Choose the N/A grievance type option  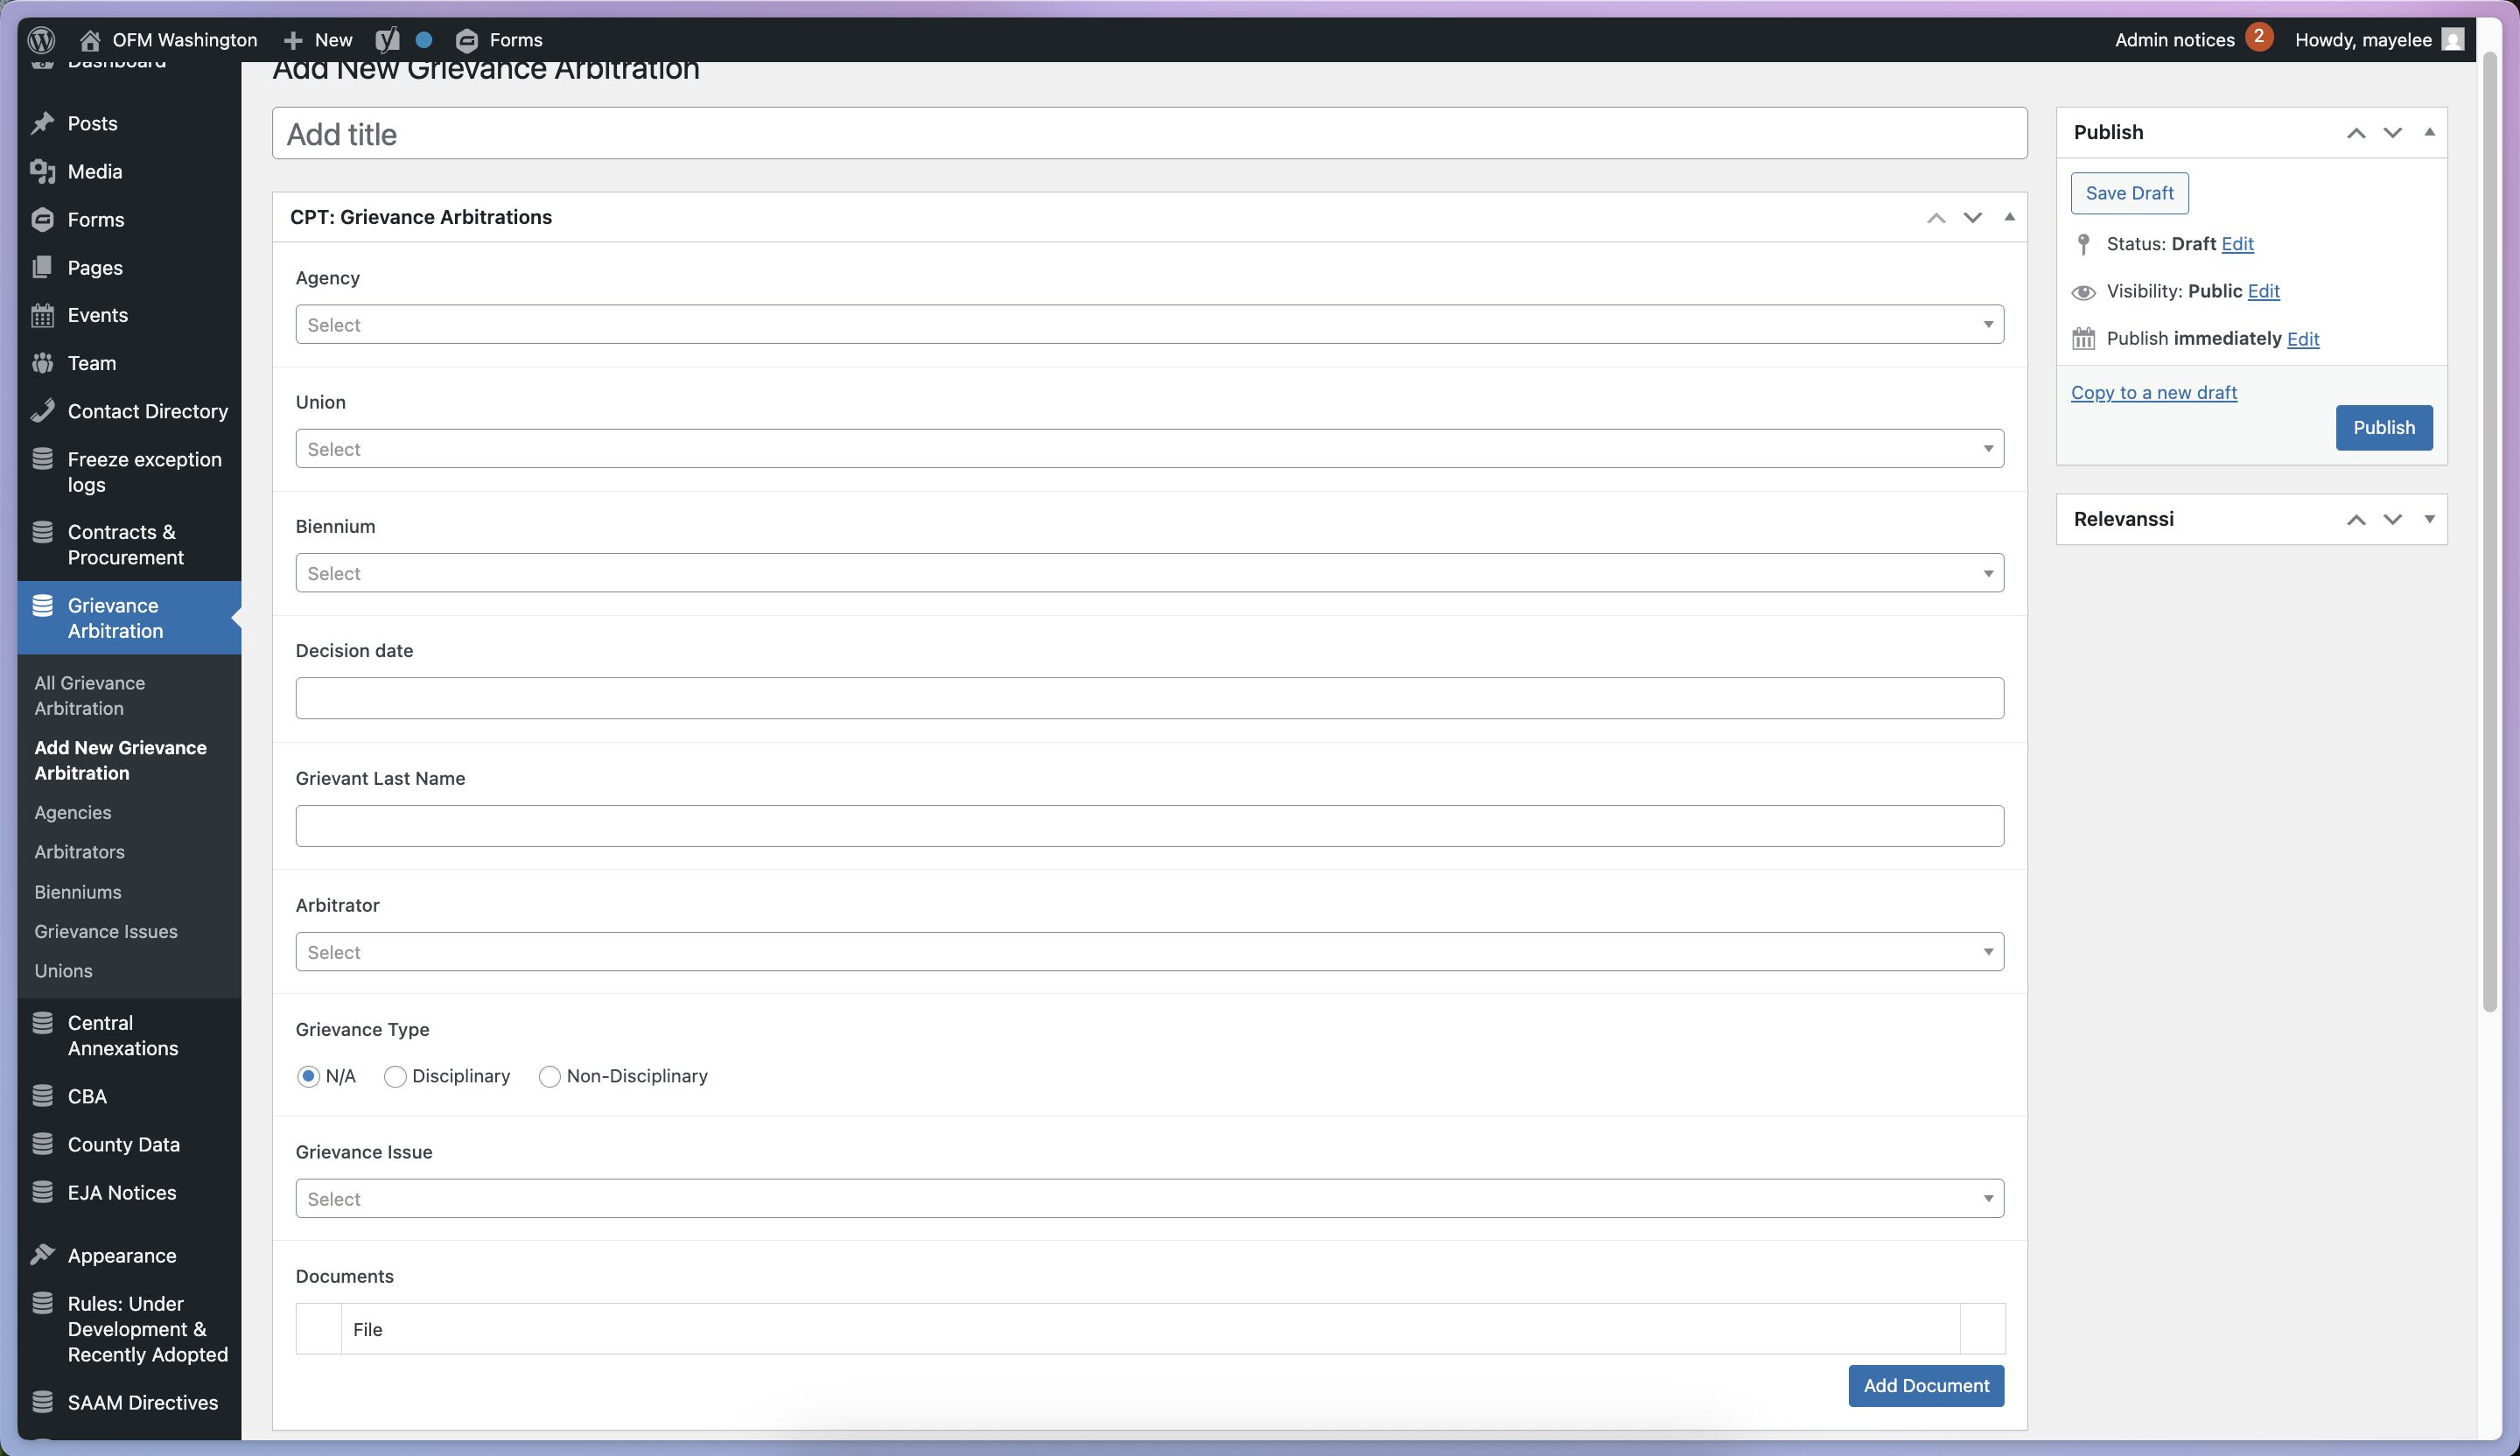click(308, 1076)
